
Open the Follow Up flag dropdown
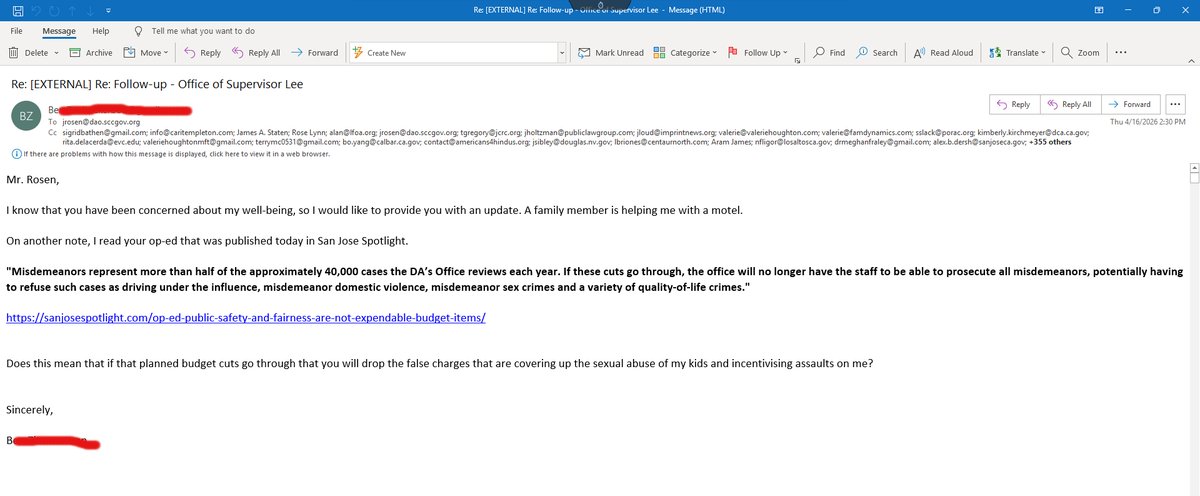757,53
